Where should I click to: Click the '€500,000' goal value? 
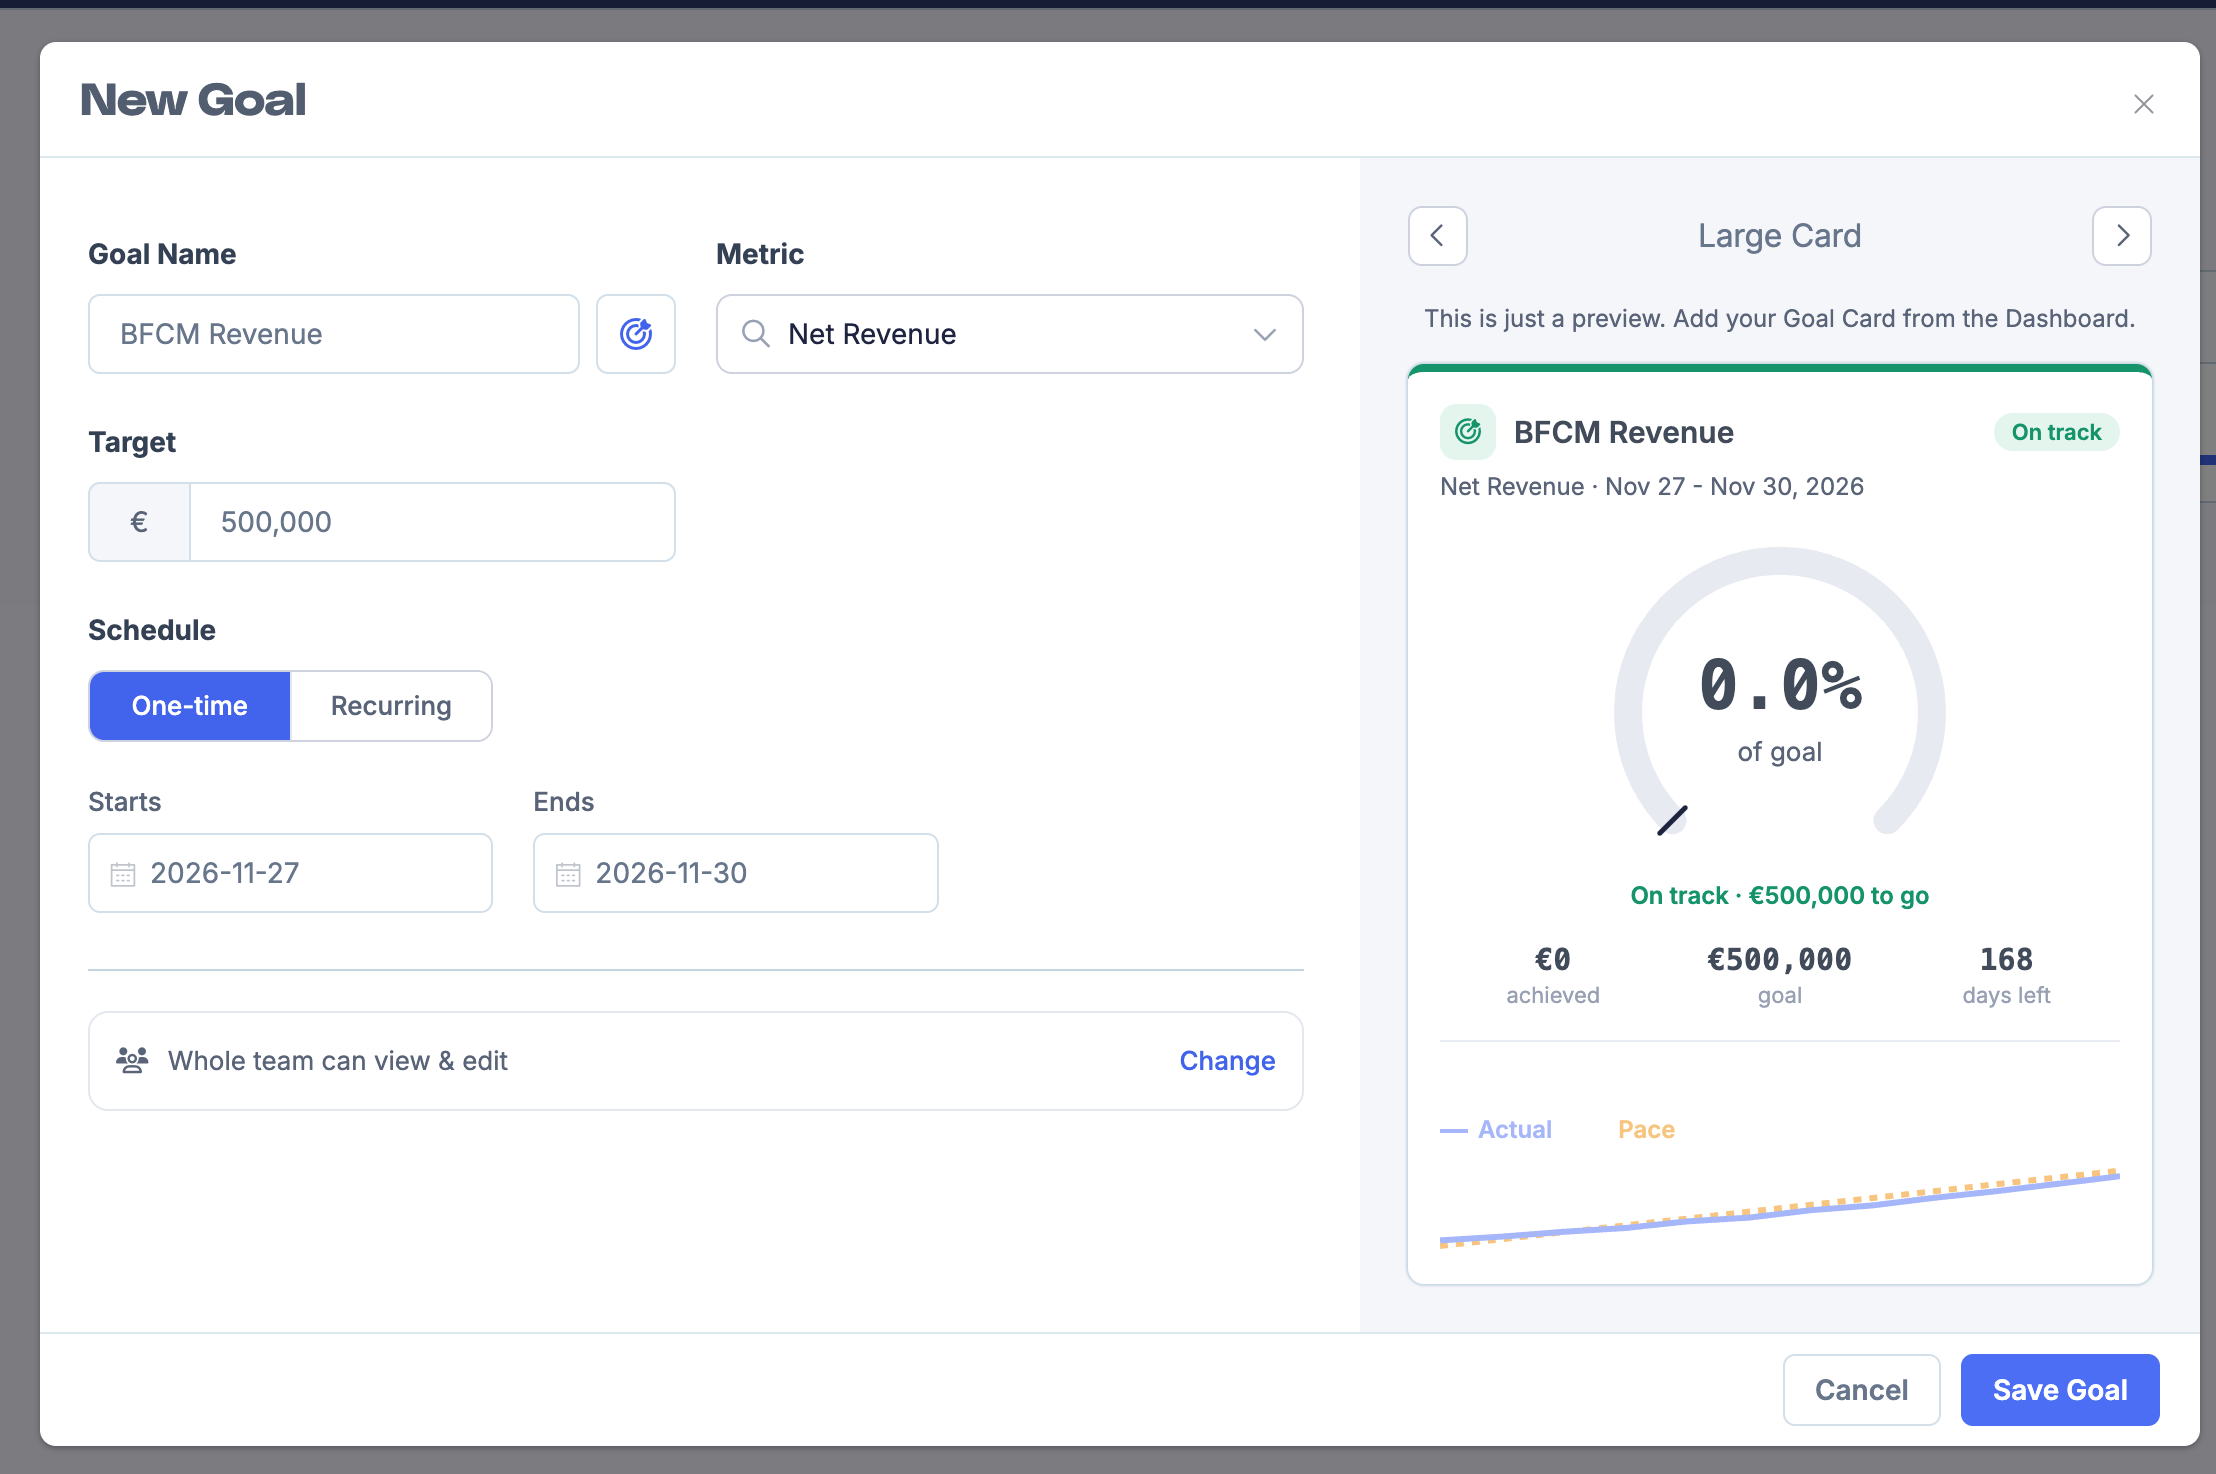click(1779, 960)
